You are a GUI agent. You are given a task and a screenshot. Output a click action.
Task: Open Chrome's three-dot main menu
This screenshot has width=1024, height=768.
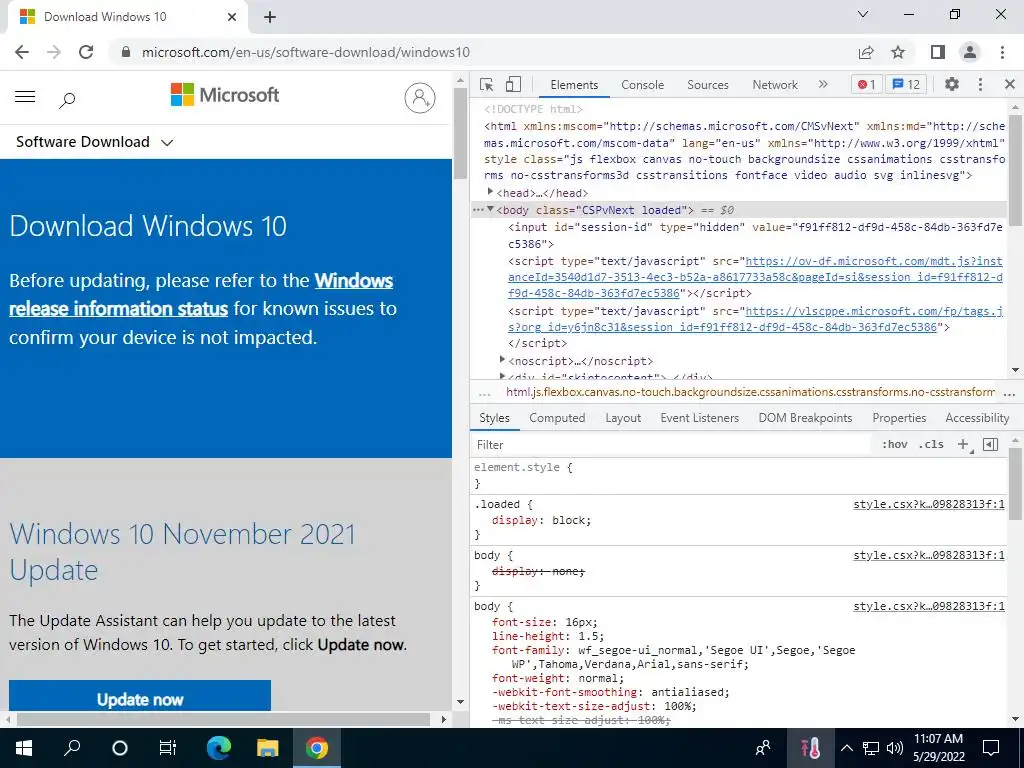click(1002, 52)
